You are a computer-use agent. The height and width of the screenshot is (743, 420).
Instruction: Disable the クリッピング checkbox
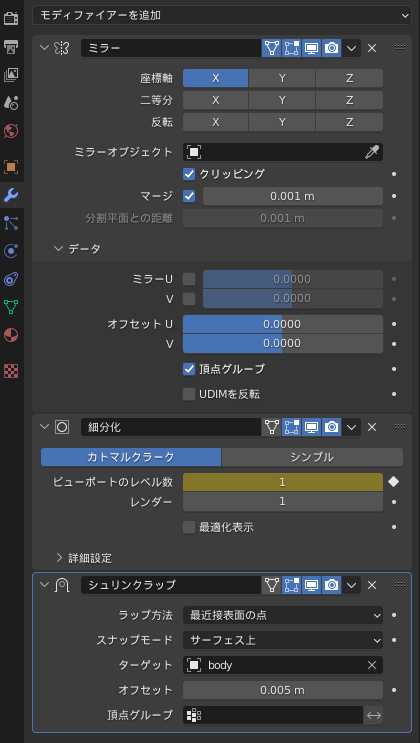(189, 174)
